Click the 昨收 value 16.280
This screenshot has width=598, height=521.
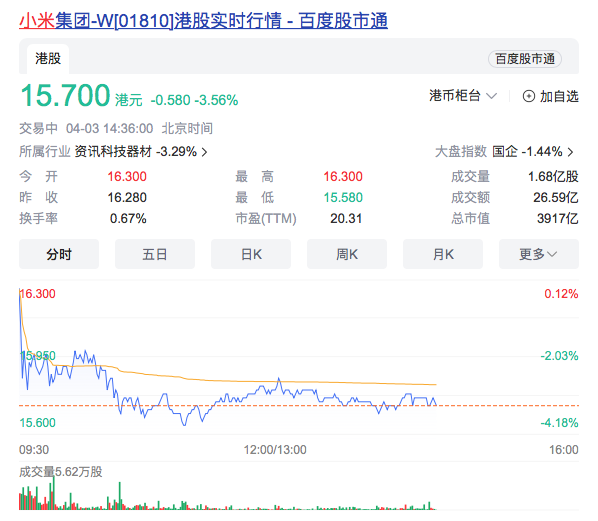(127, 198)
